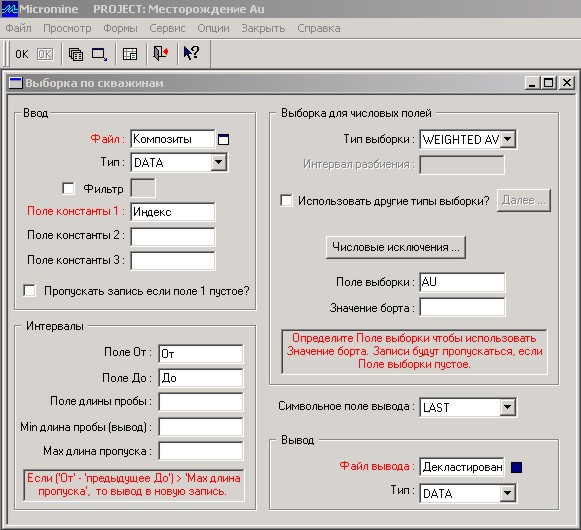Click the Поле длины пробы field
Viewport: 581px width, 530px height.
201,402
